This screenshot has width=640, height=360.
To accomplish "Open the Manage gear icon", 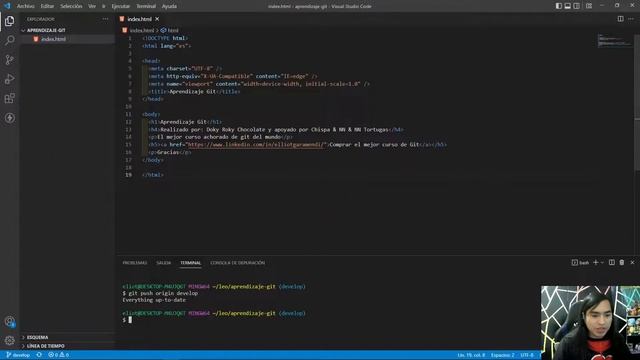I will (9, 340).
